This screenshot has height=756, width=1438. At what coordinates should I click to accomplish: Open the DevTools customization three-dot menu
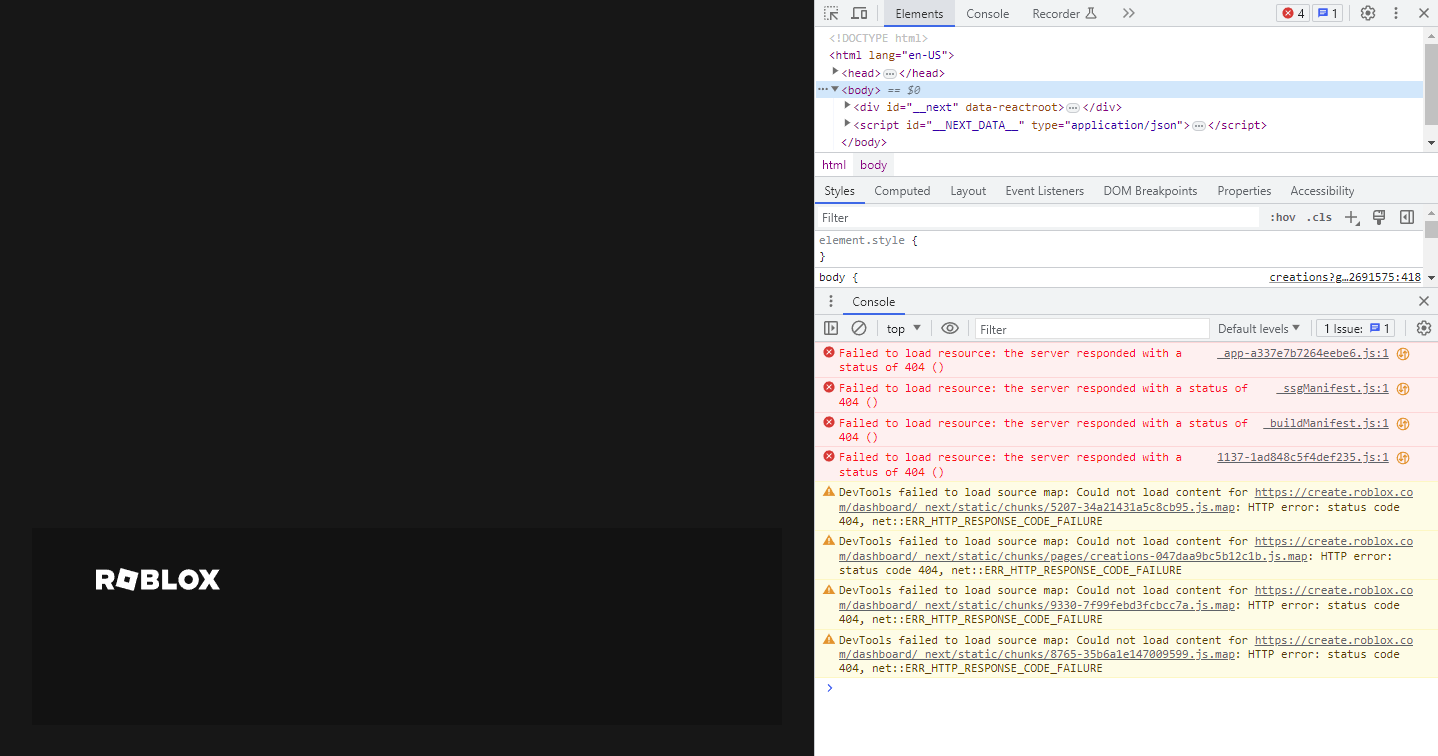click(1396, 13)
